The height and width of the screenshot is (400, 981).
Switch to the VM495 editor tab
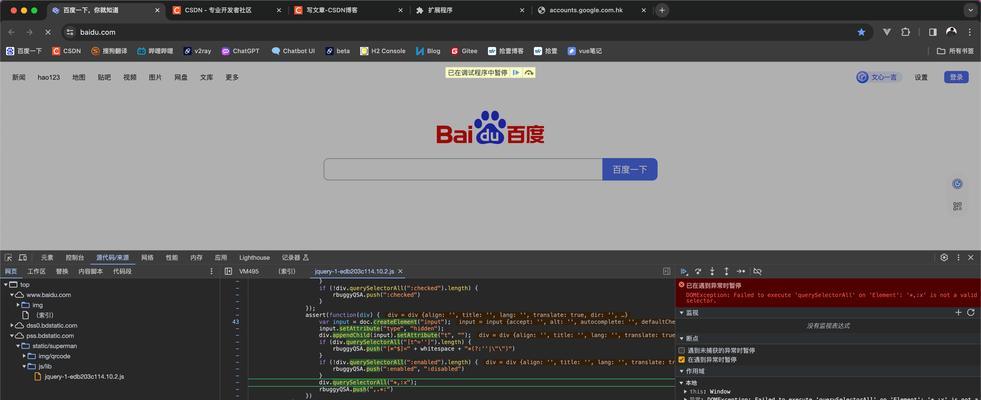(x=249, y=272)
